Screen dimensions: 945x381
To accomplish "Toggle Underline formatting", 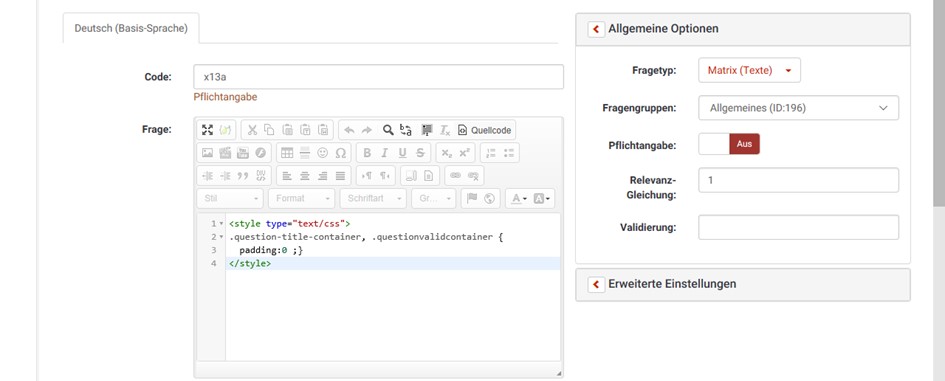I will click(x=402, y=153).
